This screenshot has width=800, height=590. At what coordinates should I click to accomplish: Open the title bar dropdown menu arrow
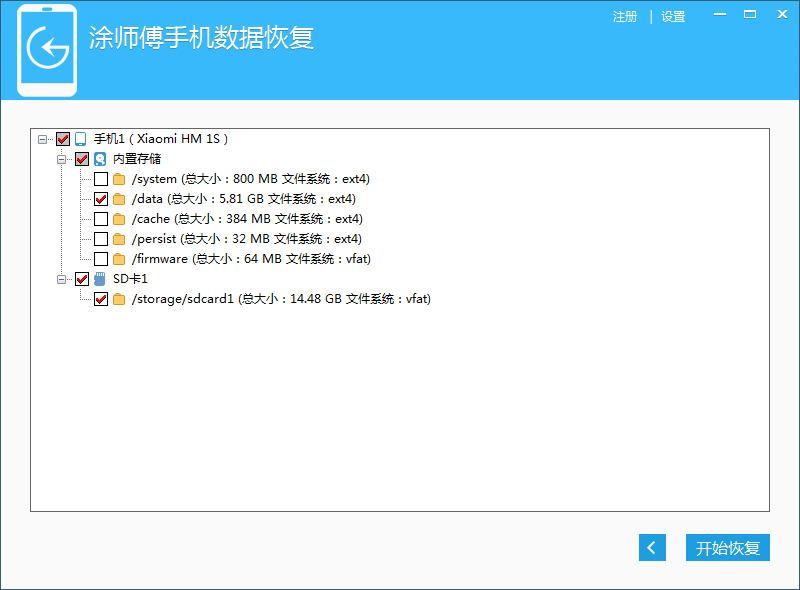click(721, 16)
